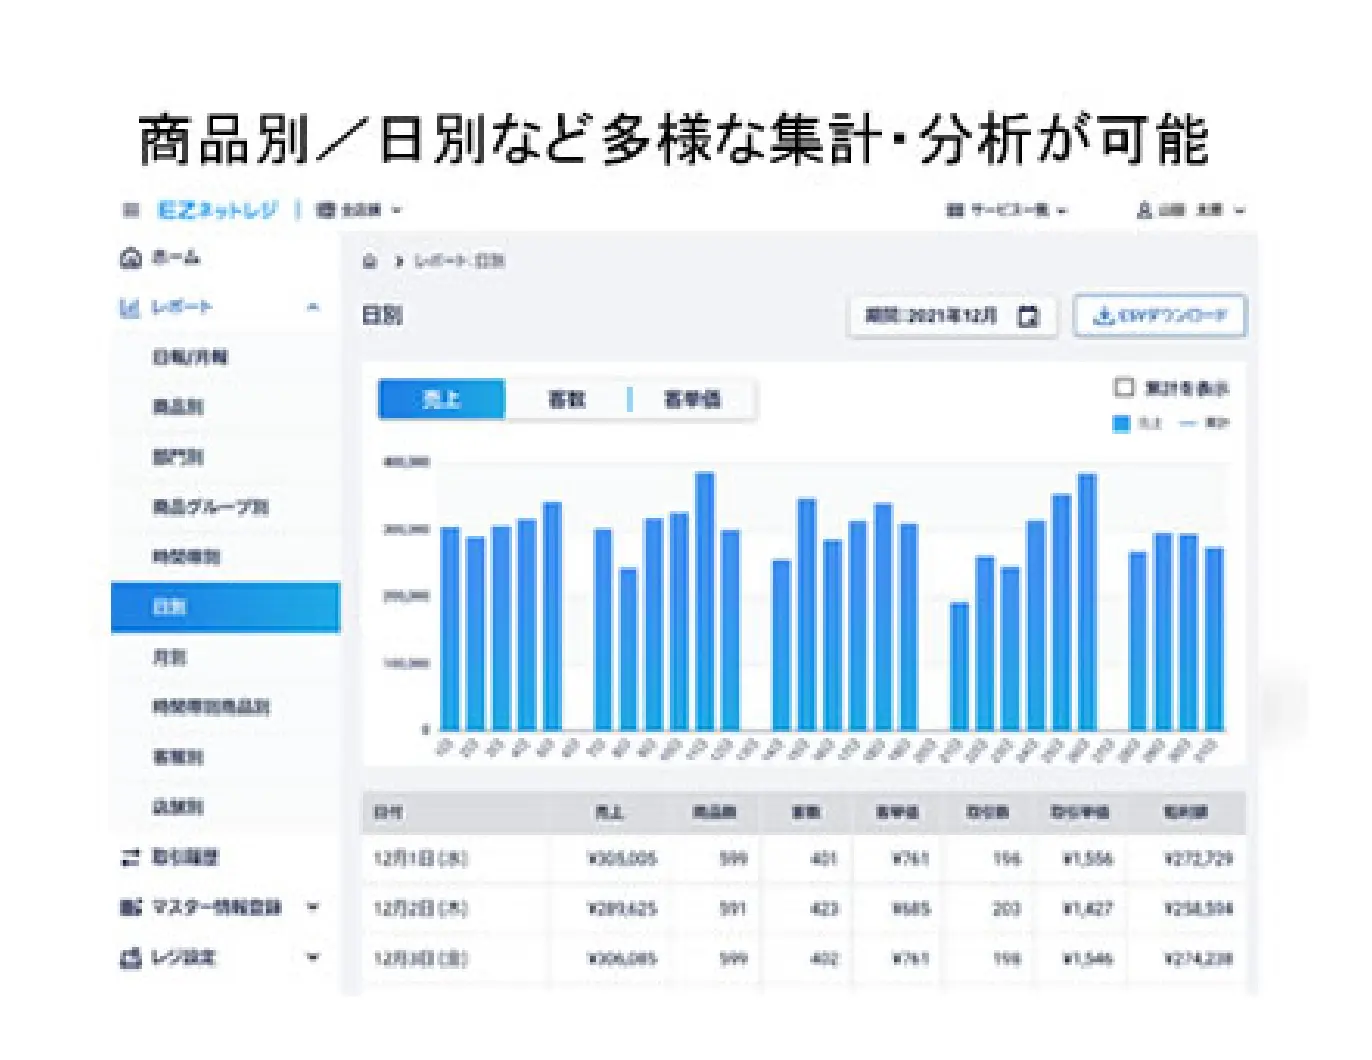Click the レポート breadcrumb text
This screenshot has width=1372, height=1060.
point(439,261)
